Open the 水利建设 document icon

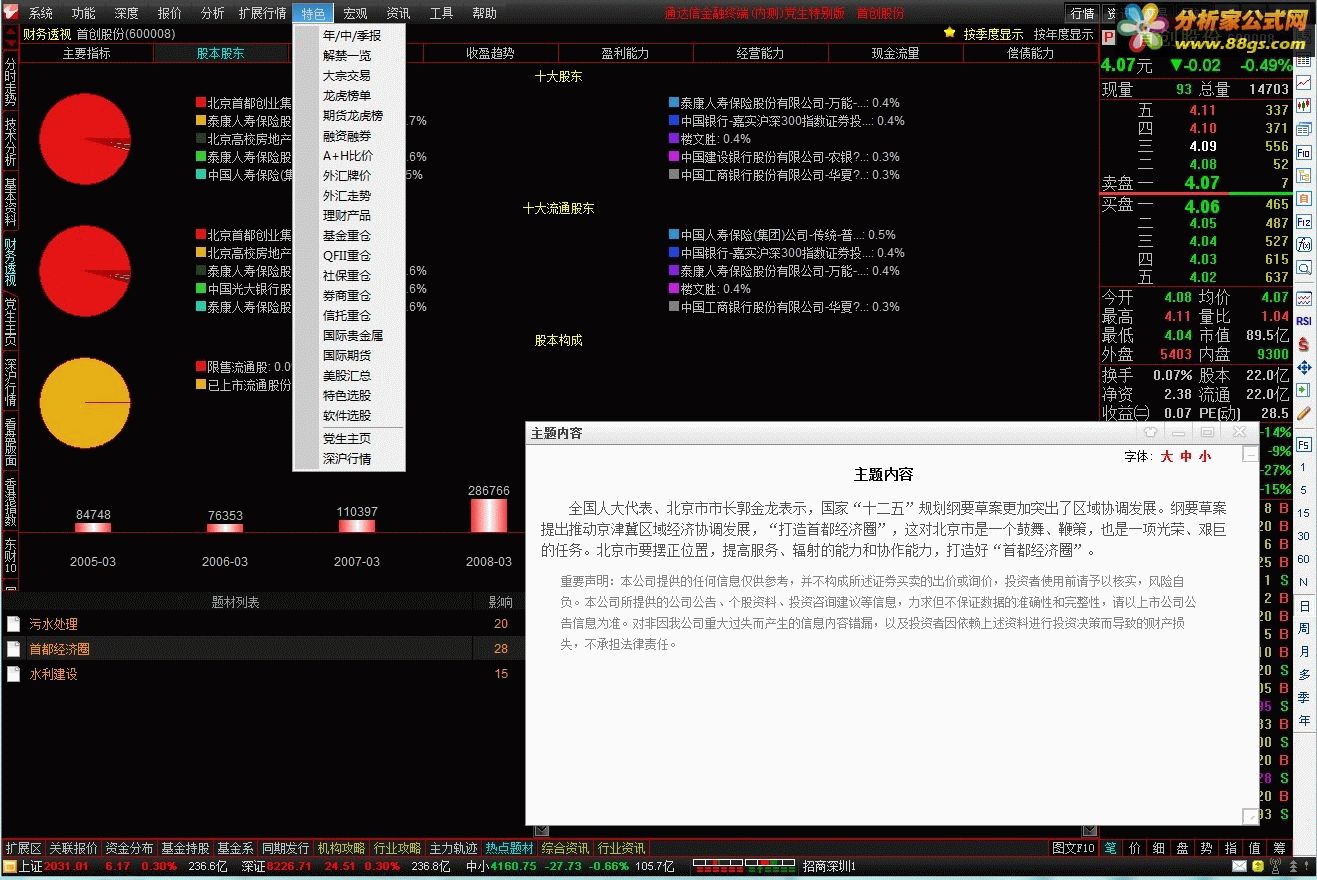click(x=13, y=674)
